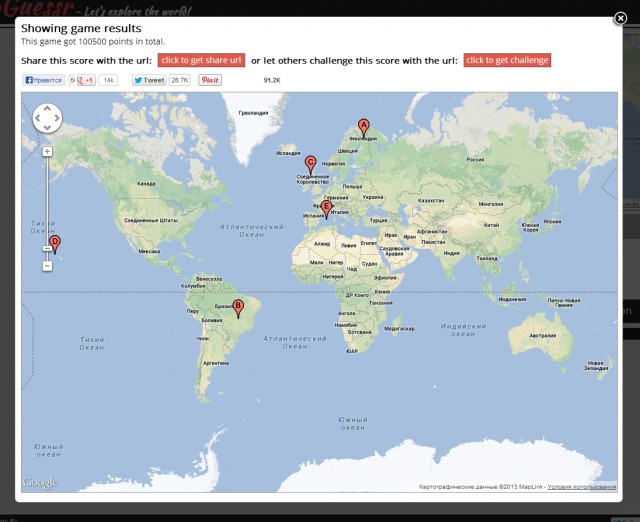Zoom out with the minus button
Image resolution: width=640 pixels, height=522 pixels.
point(47,266)
